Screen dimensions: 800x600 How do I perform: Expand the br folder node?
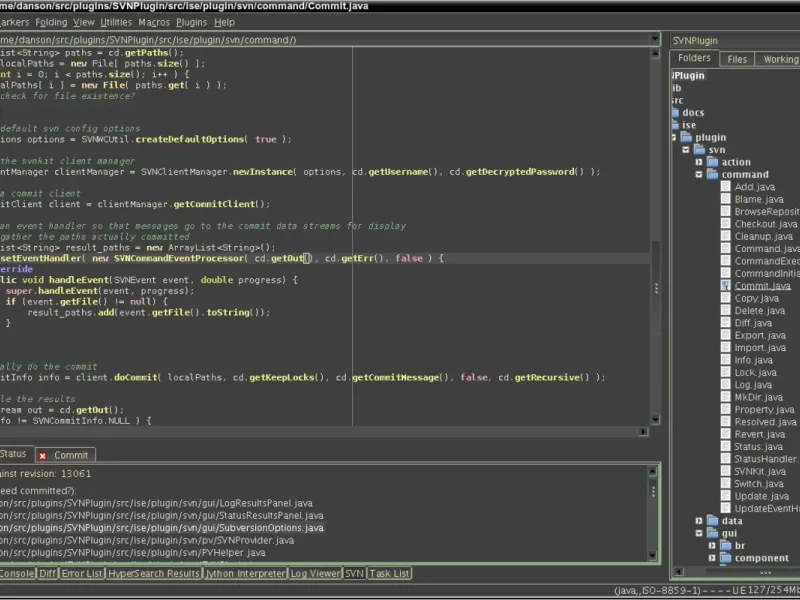pyautogui.click(x=712, y=545)
